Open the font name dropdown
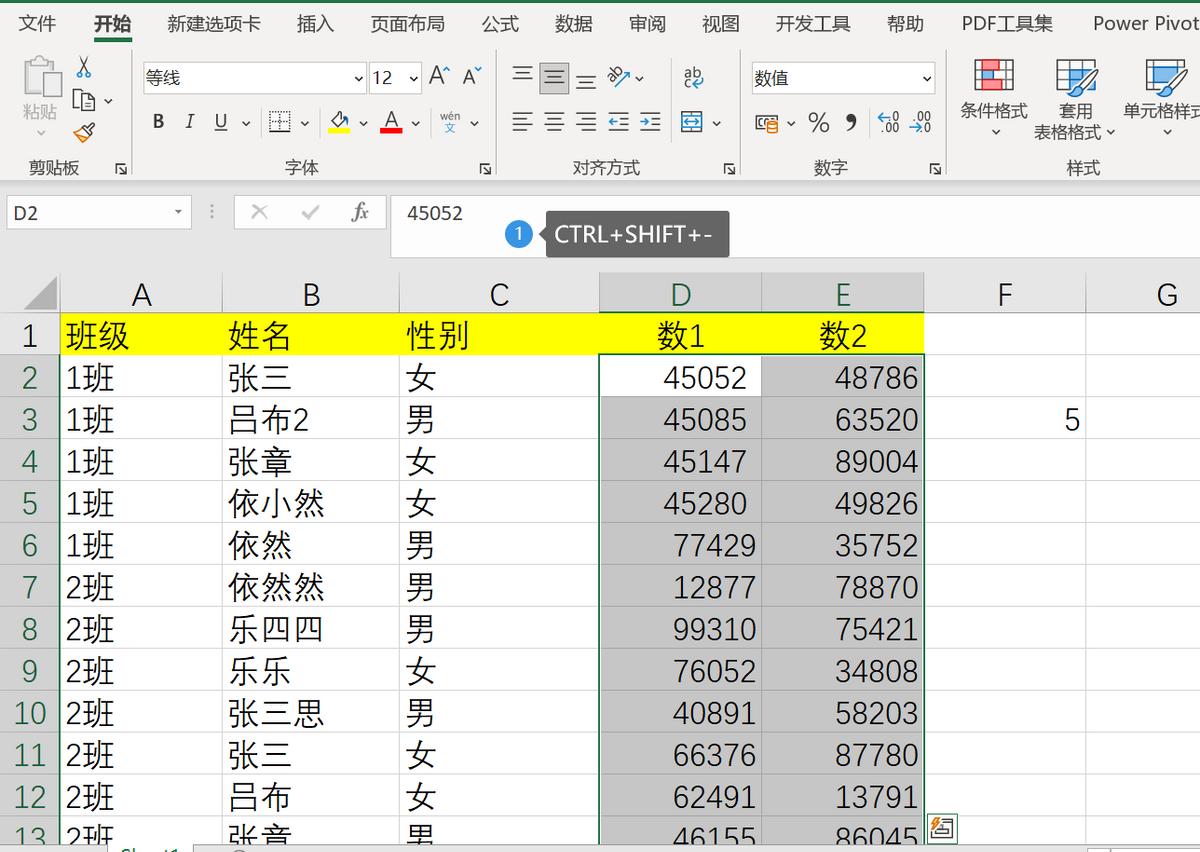The height and width of the screenshot is (852, 1200). (358, 77)
